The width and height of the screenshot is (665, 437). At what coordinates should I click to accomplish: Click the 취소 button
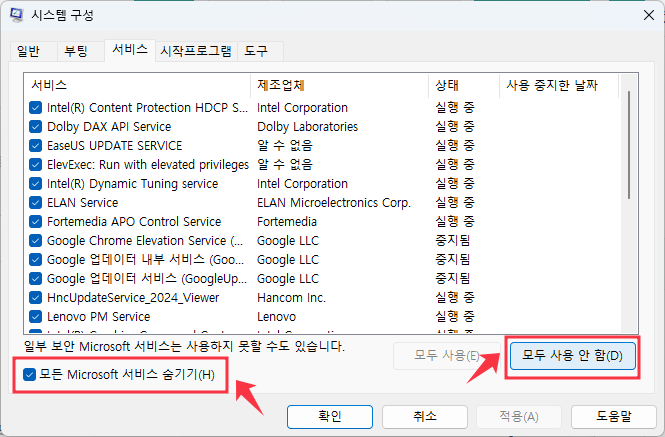[425, 417]
